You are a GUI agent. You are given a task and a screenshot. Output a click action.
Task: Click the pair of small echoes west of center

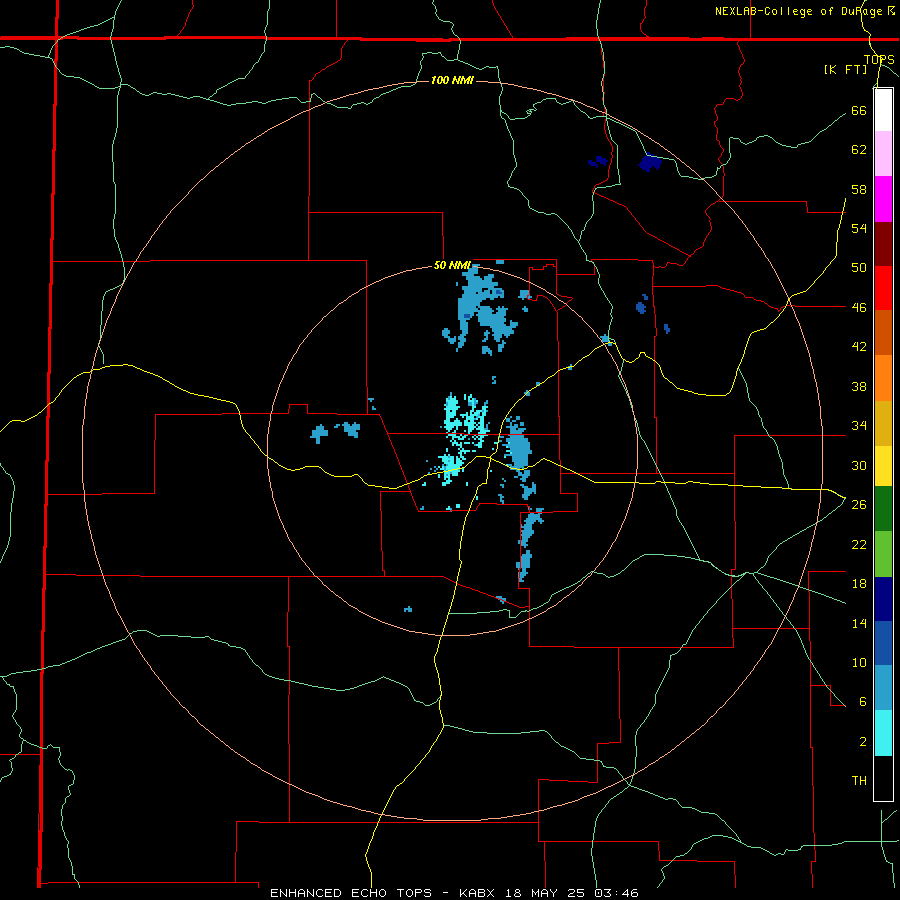point(335,431)
